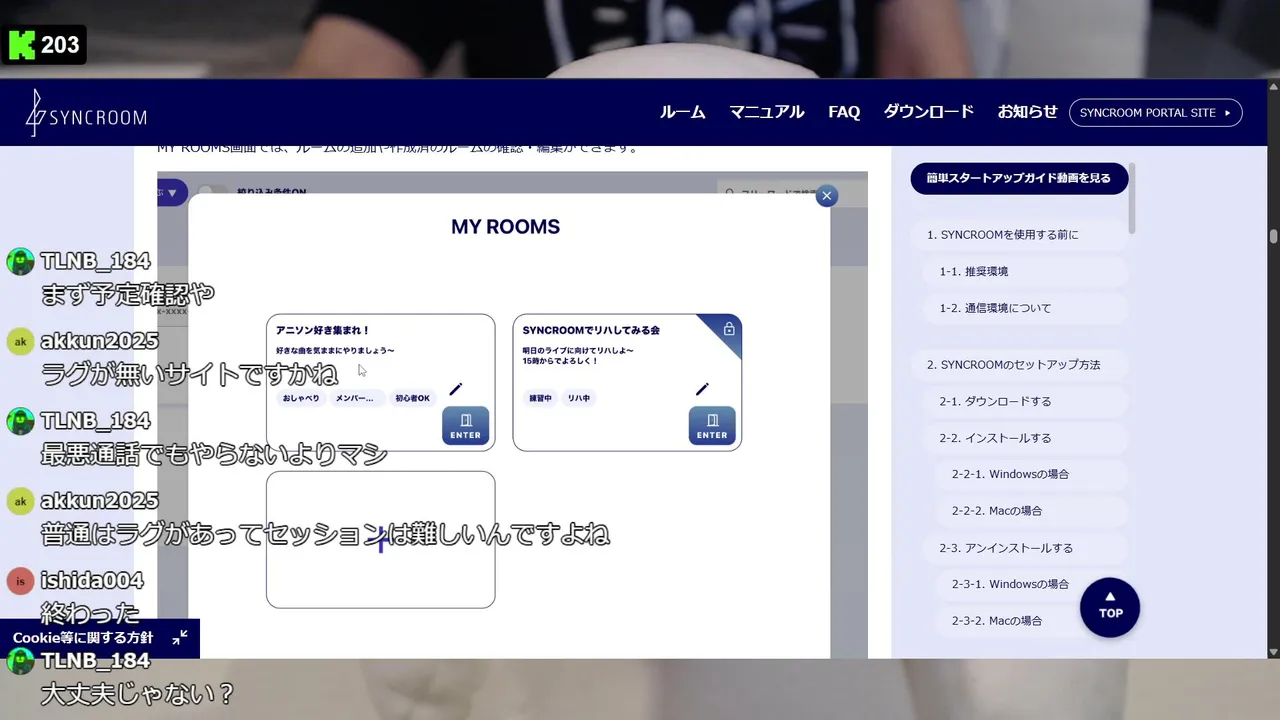Click the dropdown arrow beside filter toggle
Viewport: 1280px width, 720px height.
tap(172, 192)
